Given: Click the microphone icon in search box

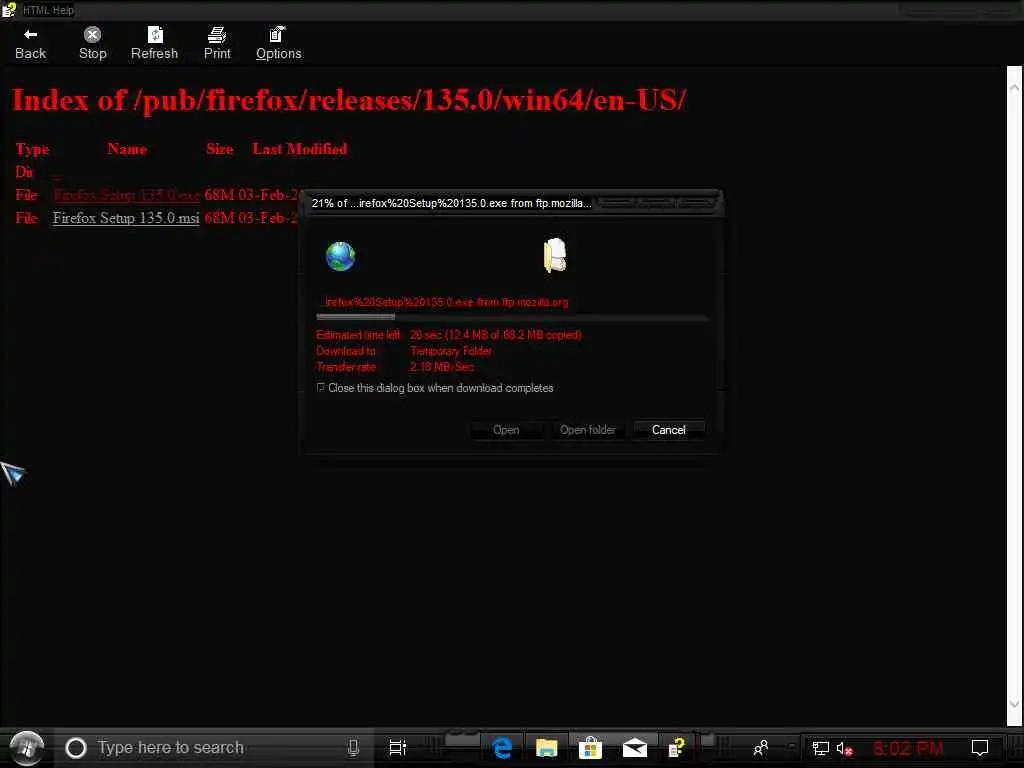Looking at the screenshot, I should 353,748.
